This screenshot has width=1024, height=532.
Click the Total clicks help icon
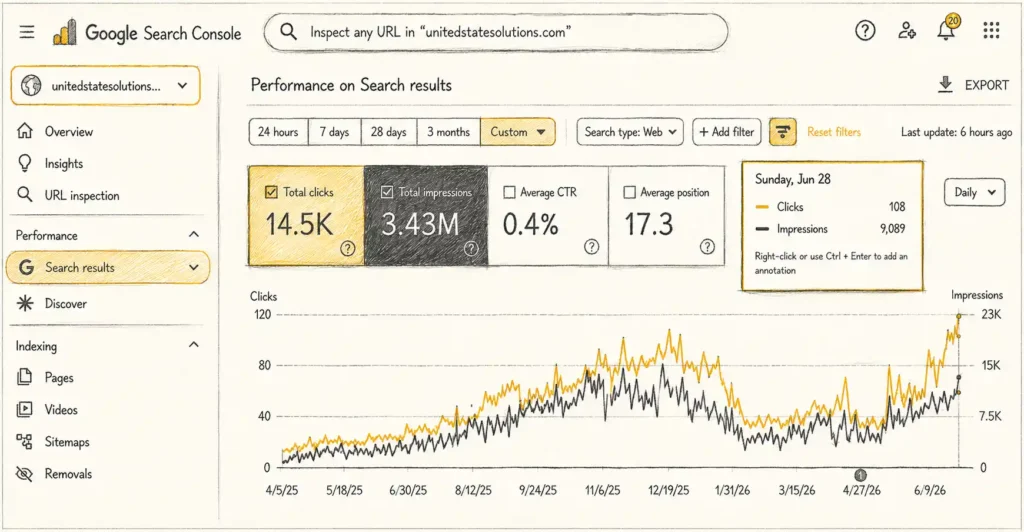pyautogui.click(x=347, y=248)
